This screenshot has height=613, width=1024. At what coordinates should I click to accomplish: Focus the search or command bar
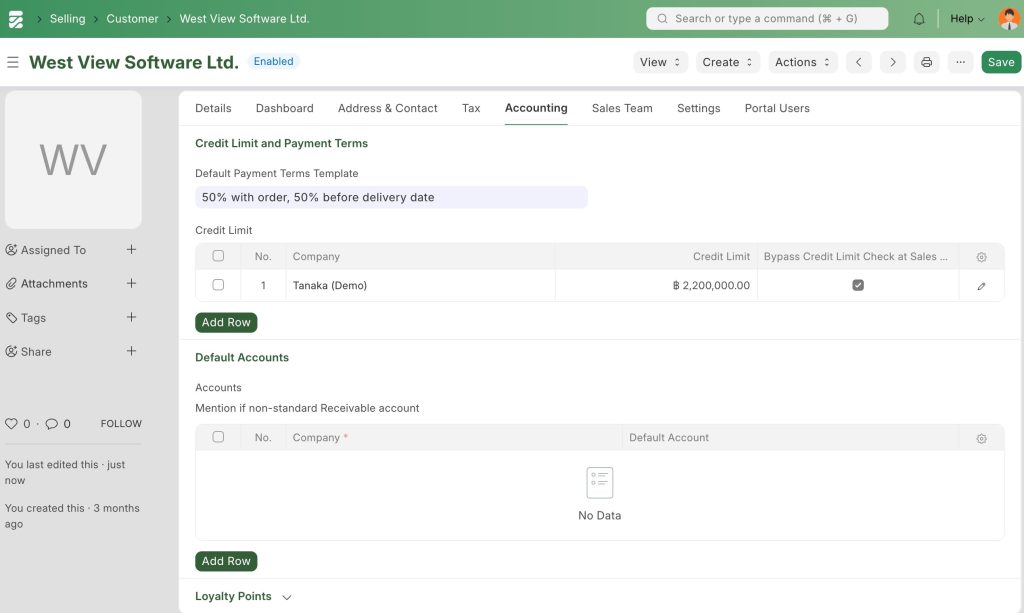(767, 19)
